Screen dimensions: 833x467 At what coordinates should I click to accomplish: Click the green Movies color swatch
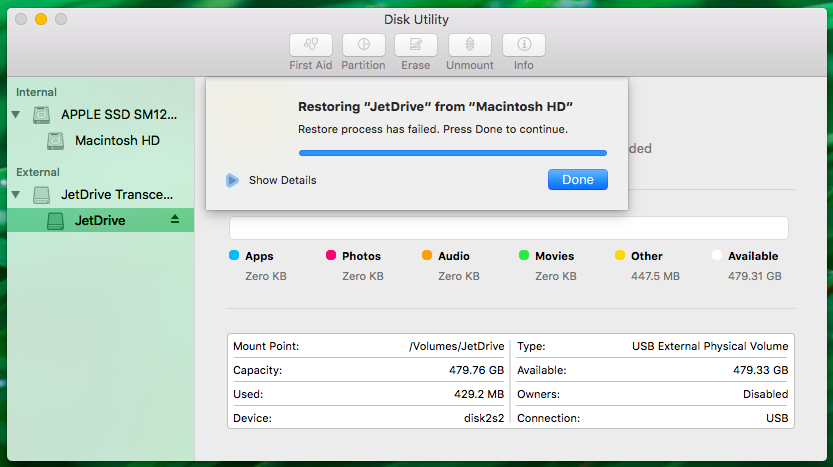524,256
